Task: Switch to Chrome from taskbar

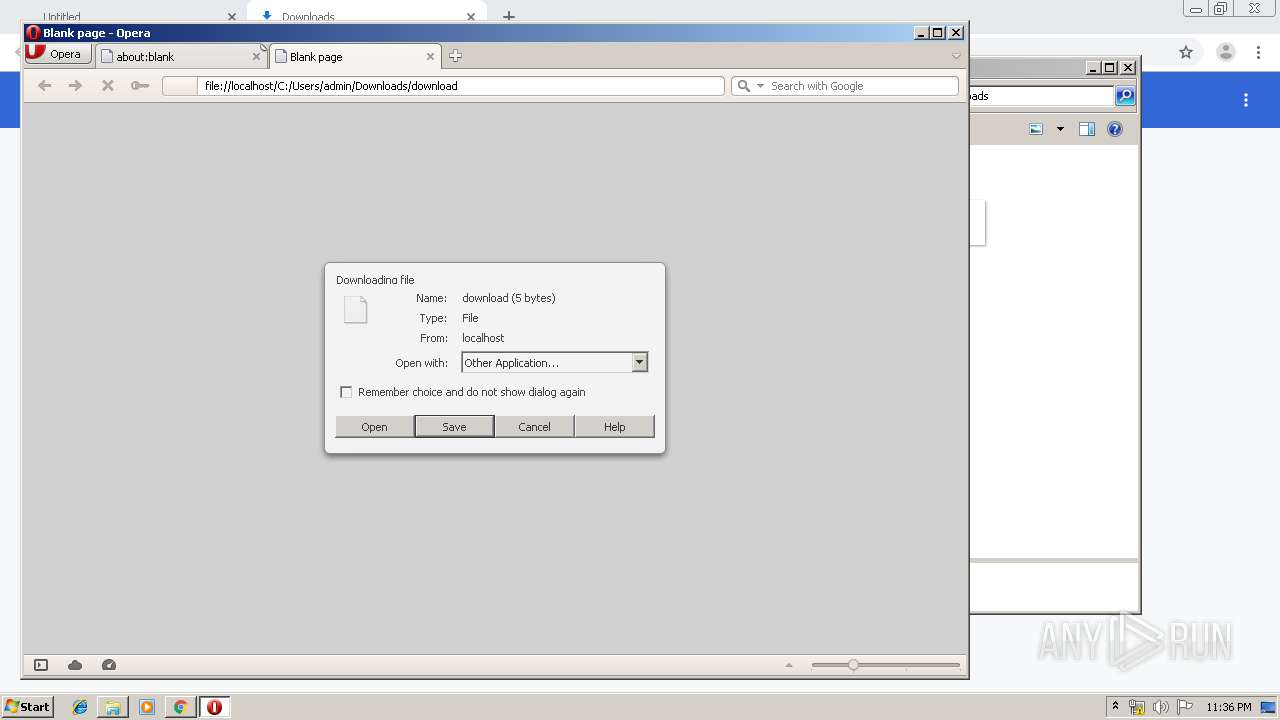Action: [x=180, y=707]
